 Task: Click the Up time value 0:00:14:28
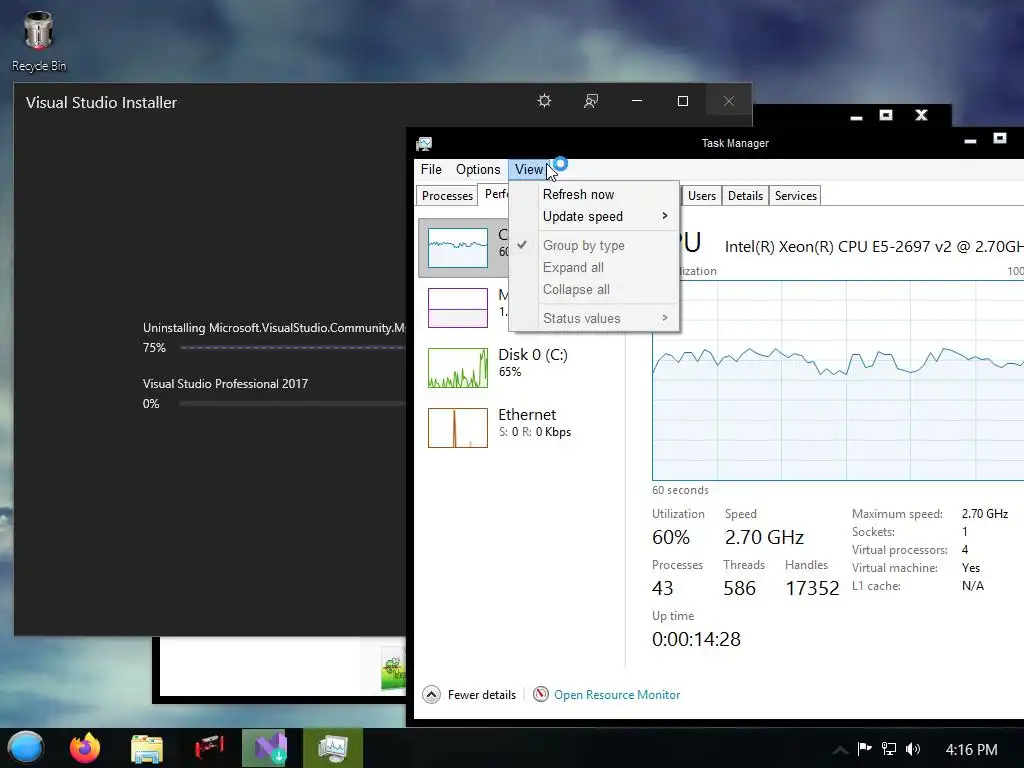click(696, 639)
